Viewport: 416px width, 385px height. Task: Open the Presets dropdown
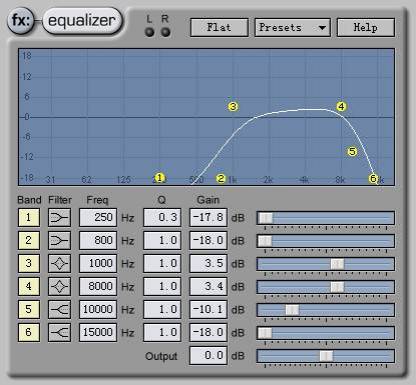(x=293, y=27)
